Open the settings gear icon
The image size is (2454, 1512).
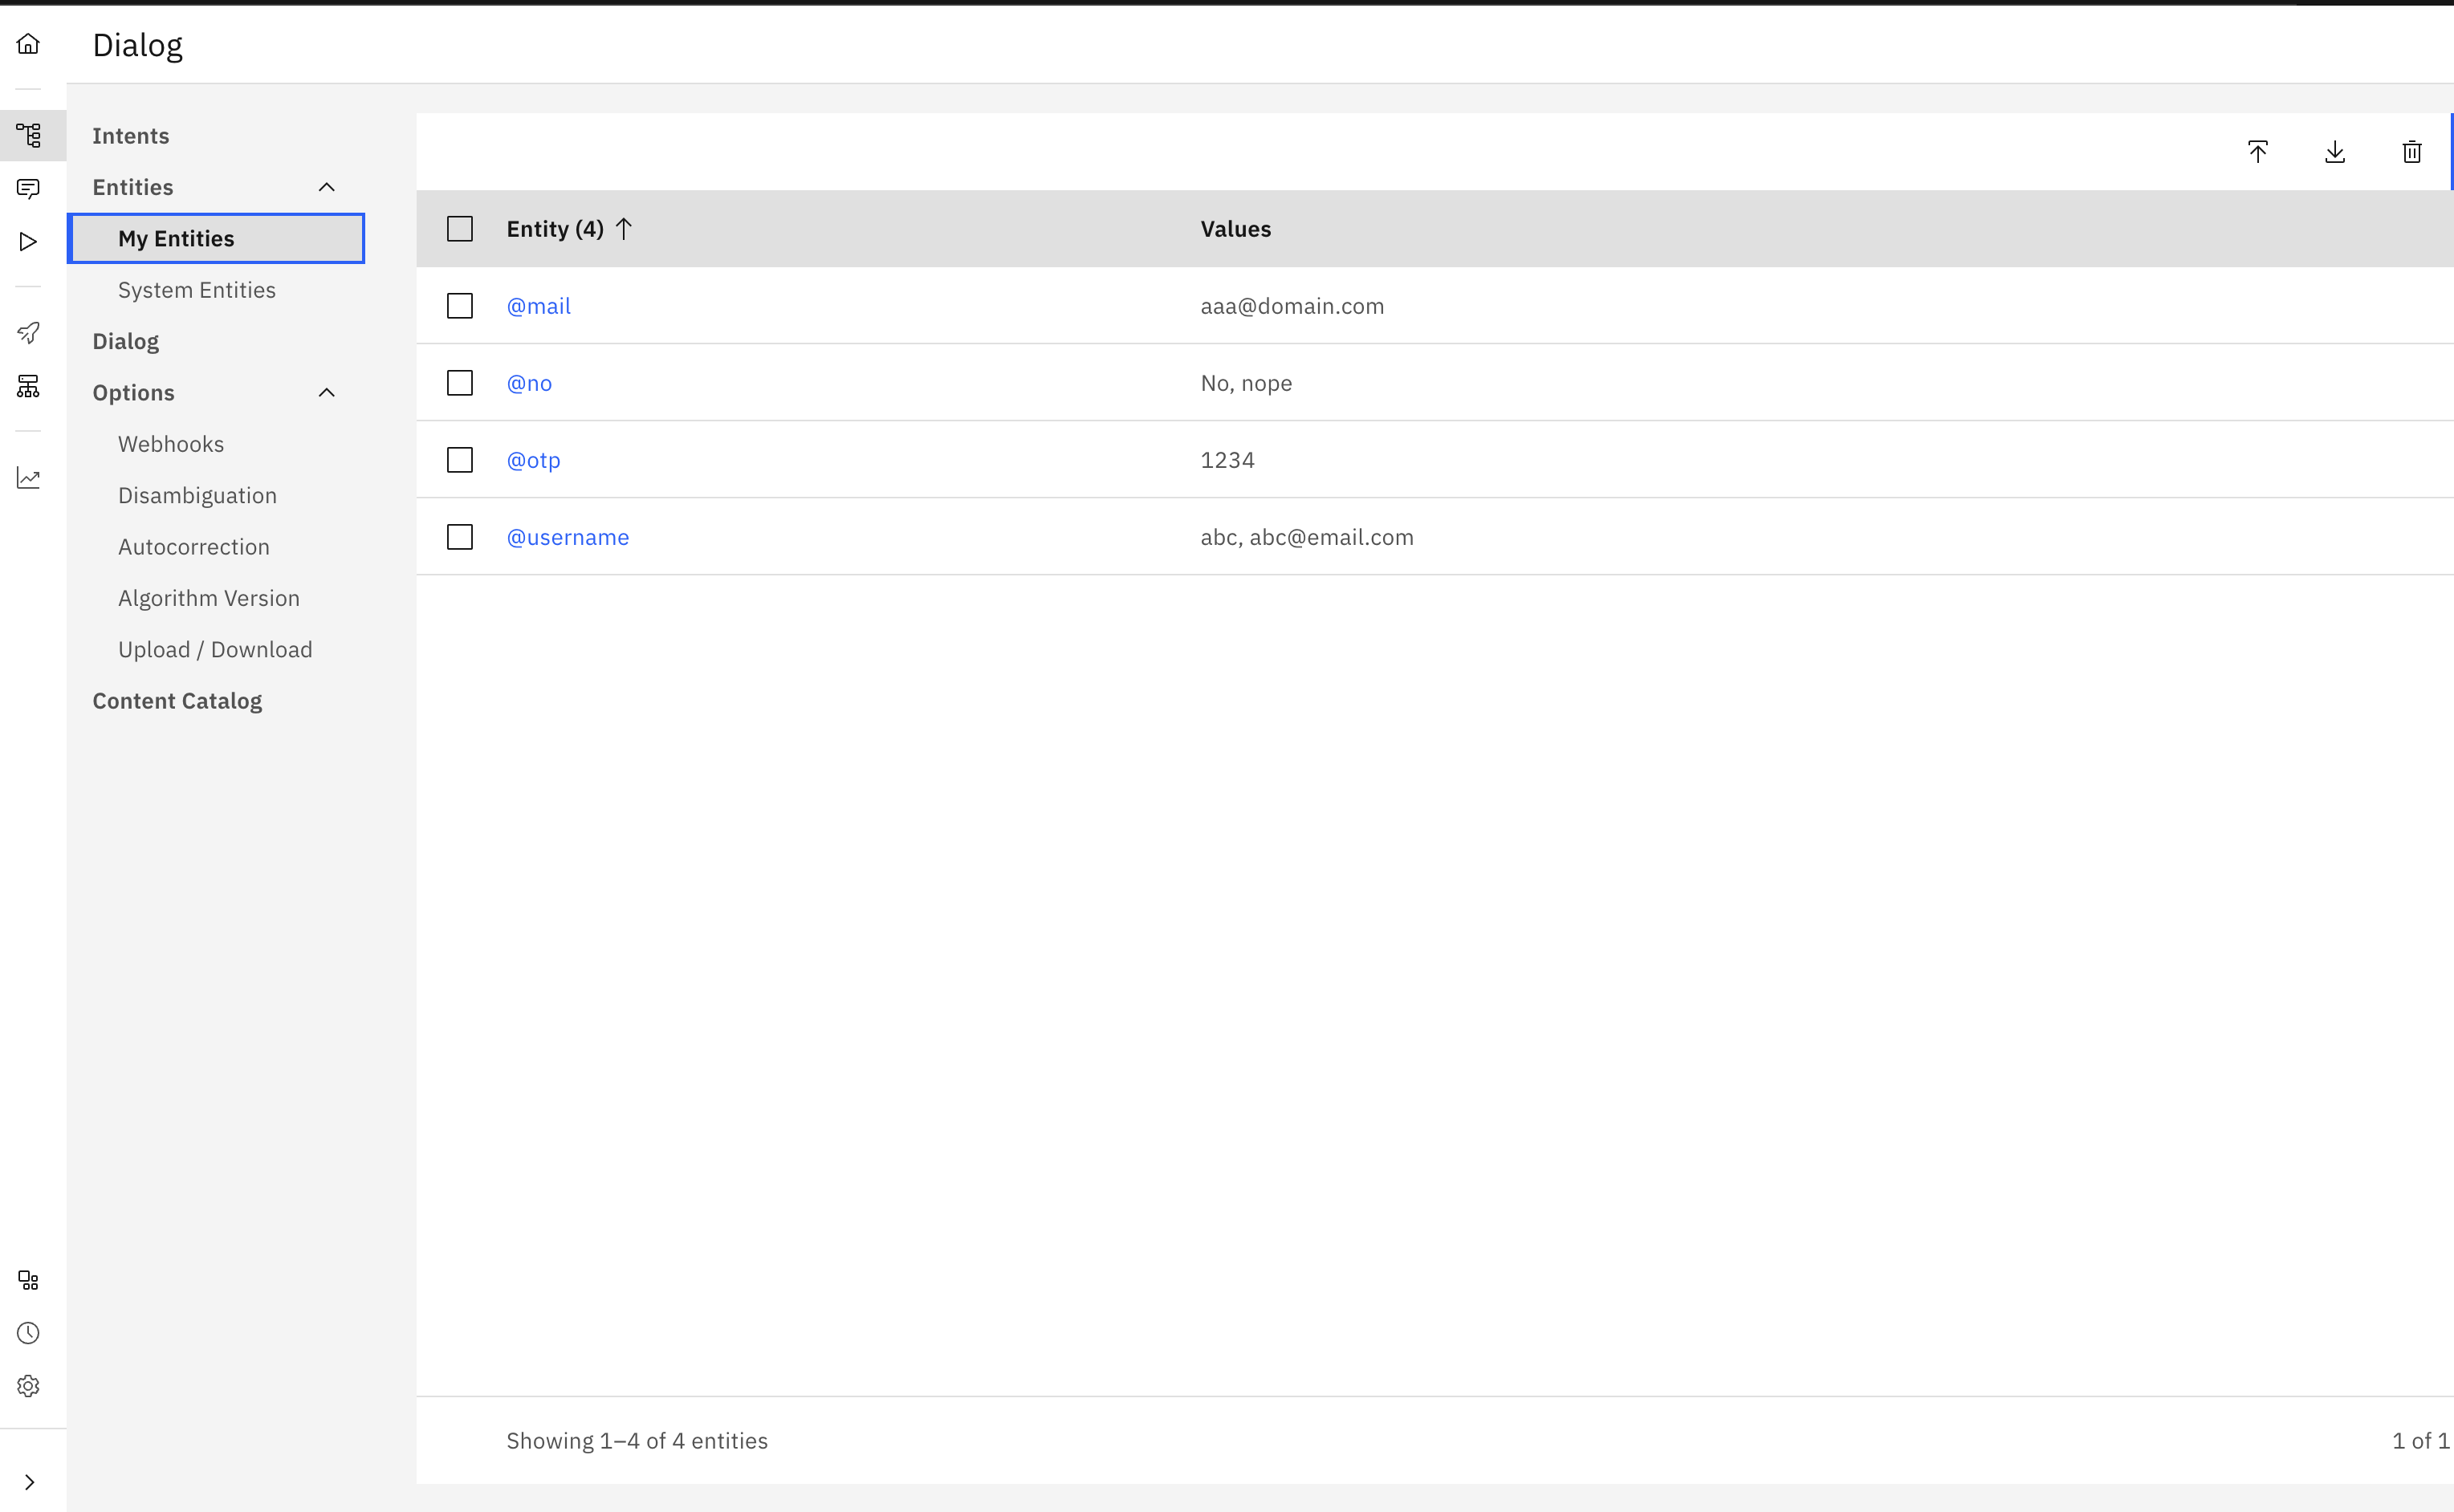coord(28,1386)
